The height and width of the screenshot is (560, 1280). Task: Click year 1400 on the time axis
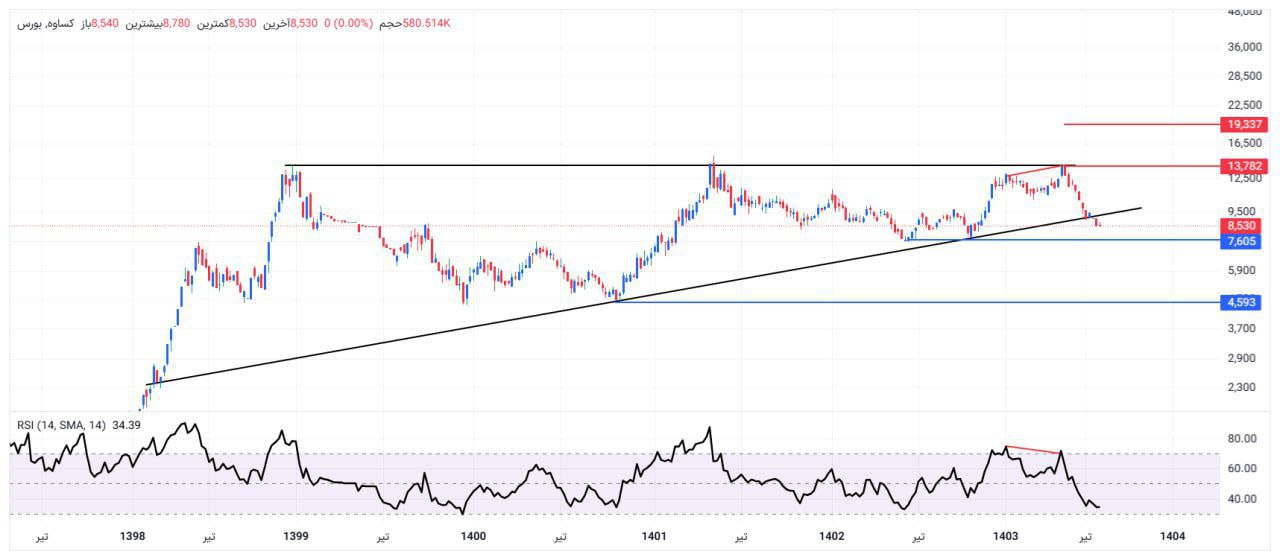(474, 537)
